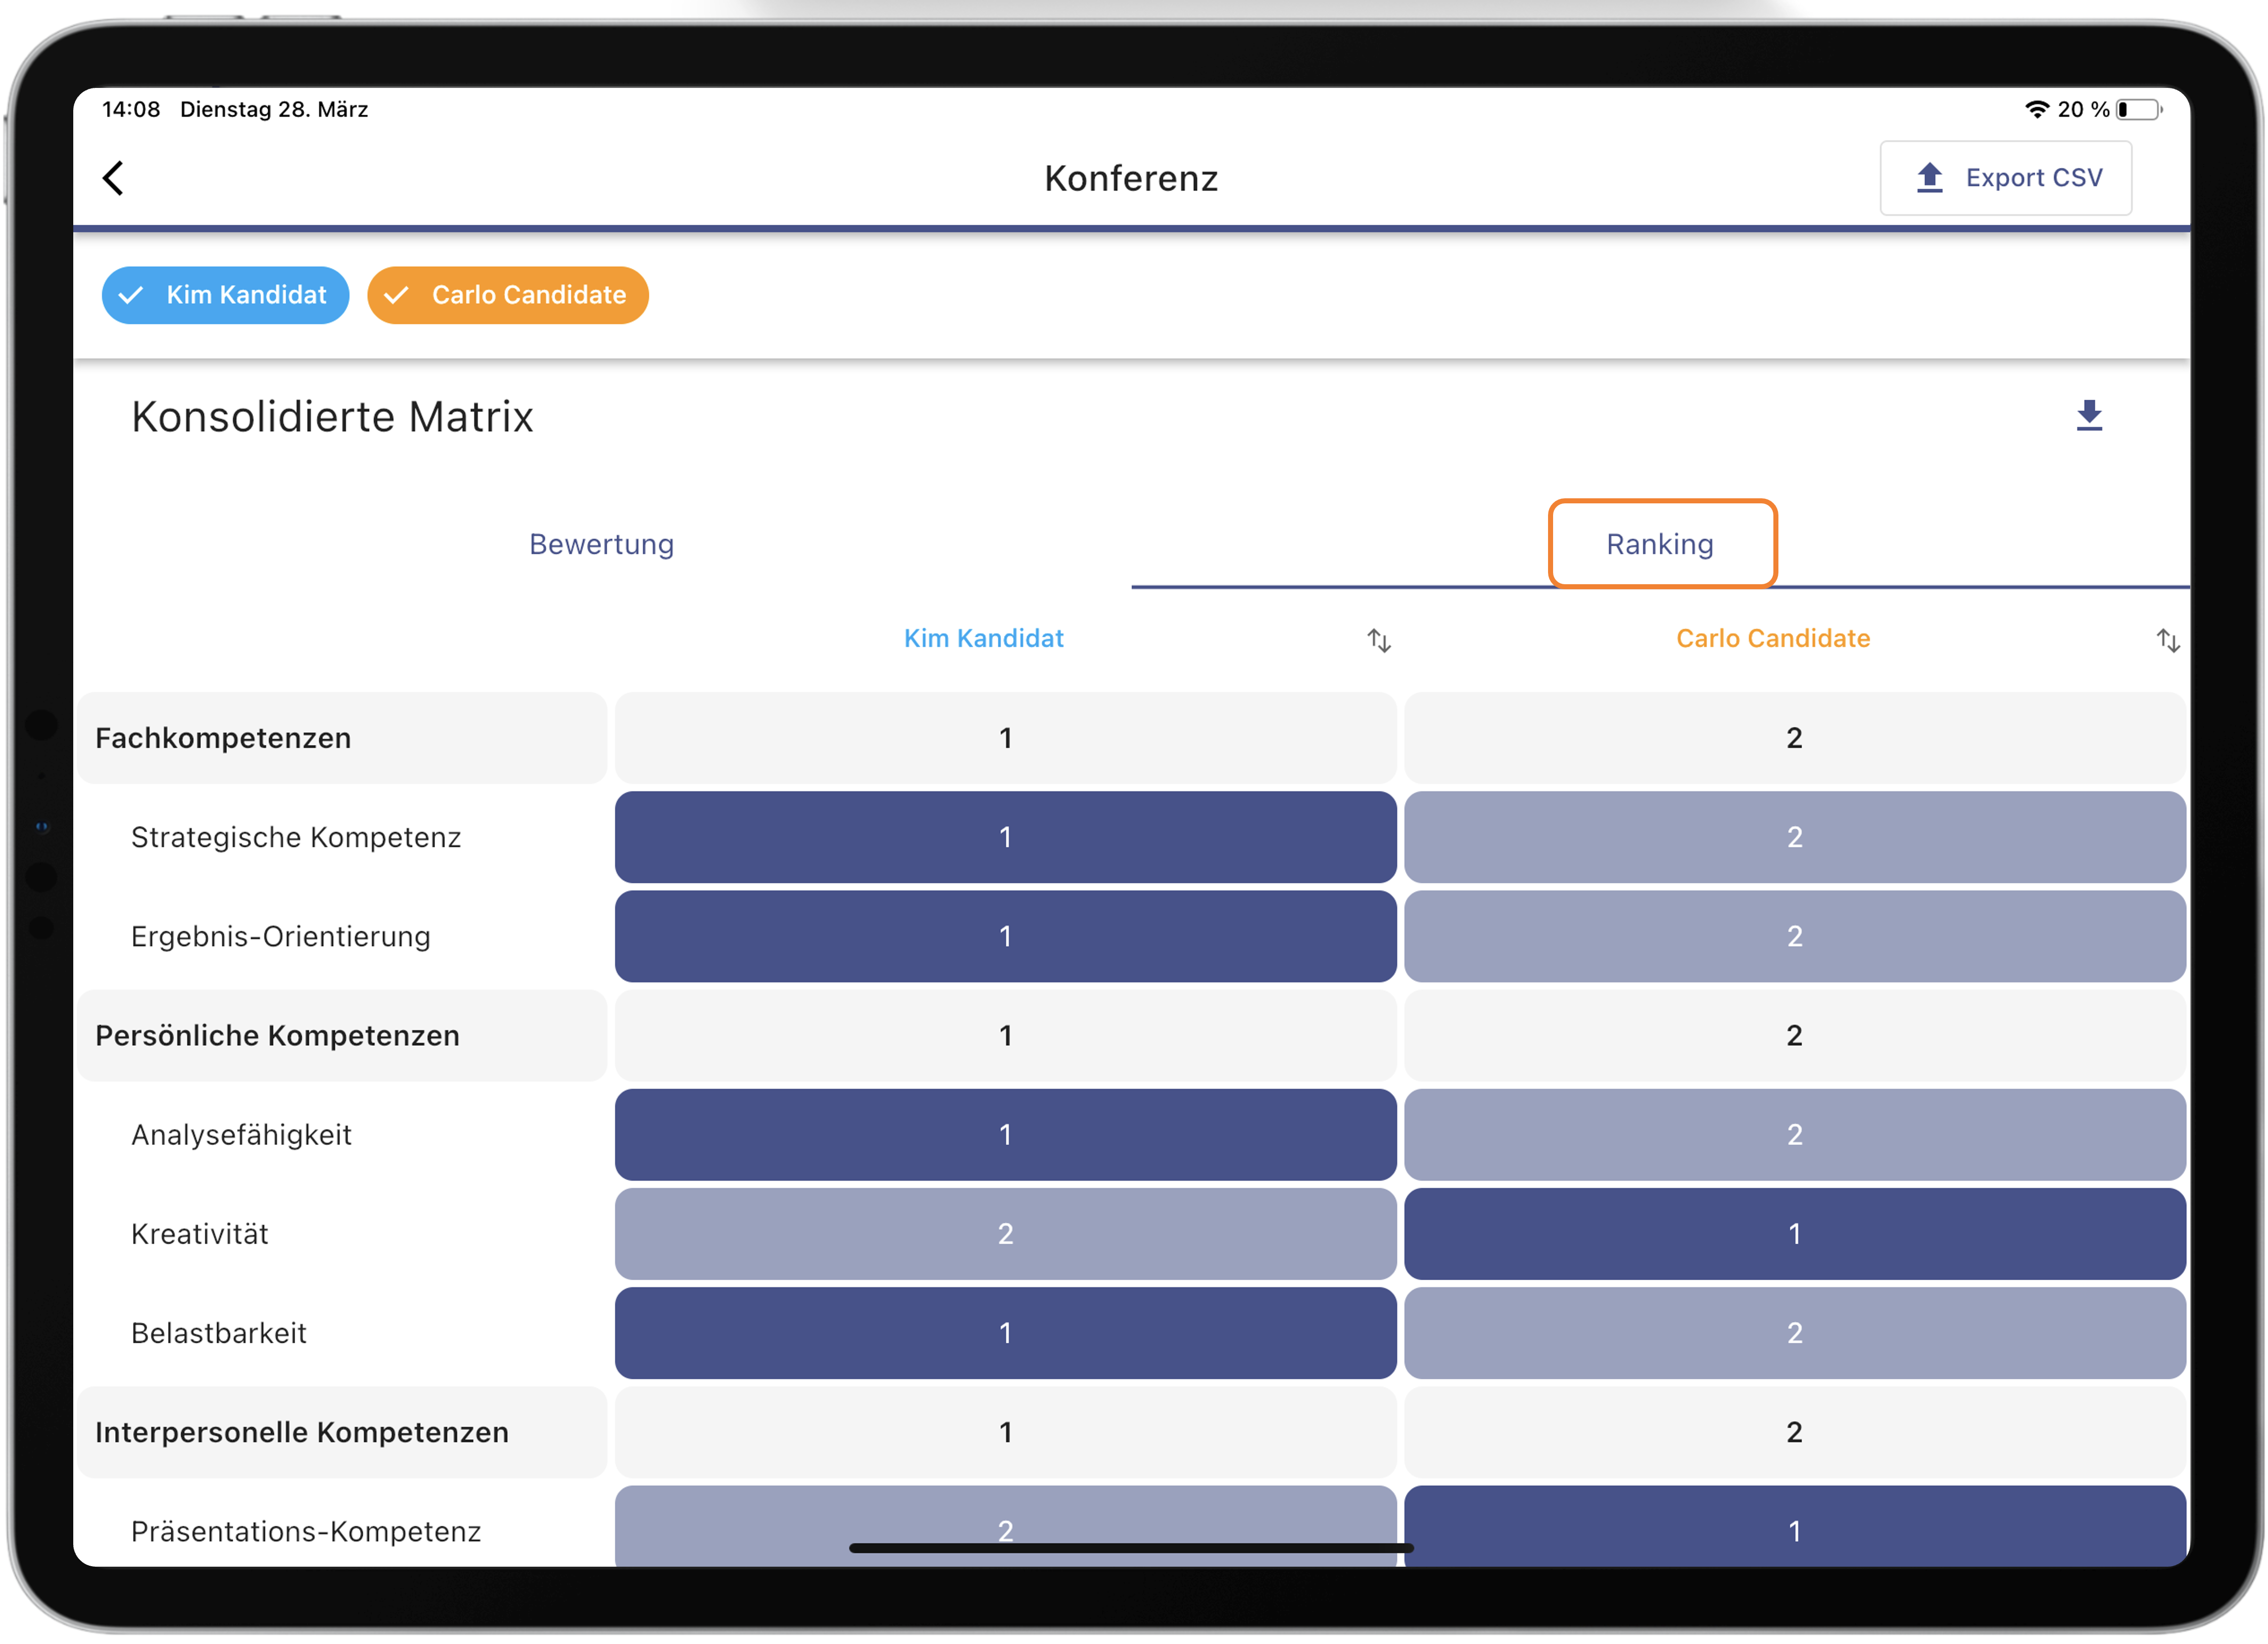Click Carlo Candidate column header name
The height and width of the screenshot is (1644, 2268).
point(1772,638)
